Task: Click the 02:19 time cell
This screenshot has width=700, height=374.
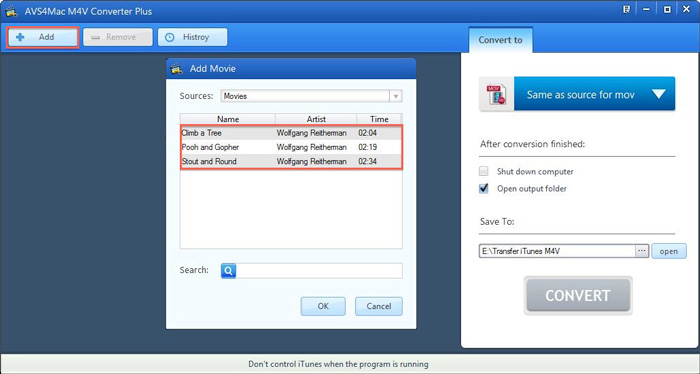Action: [367, 147]
